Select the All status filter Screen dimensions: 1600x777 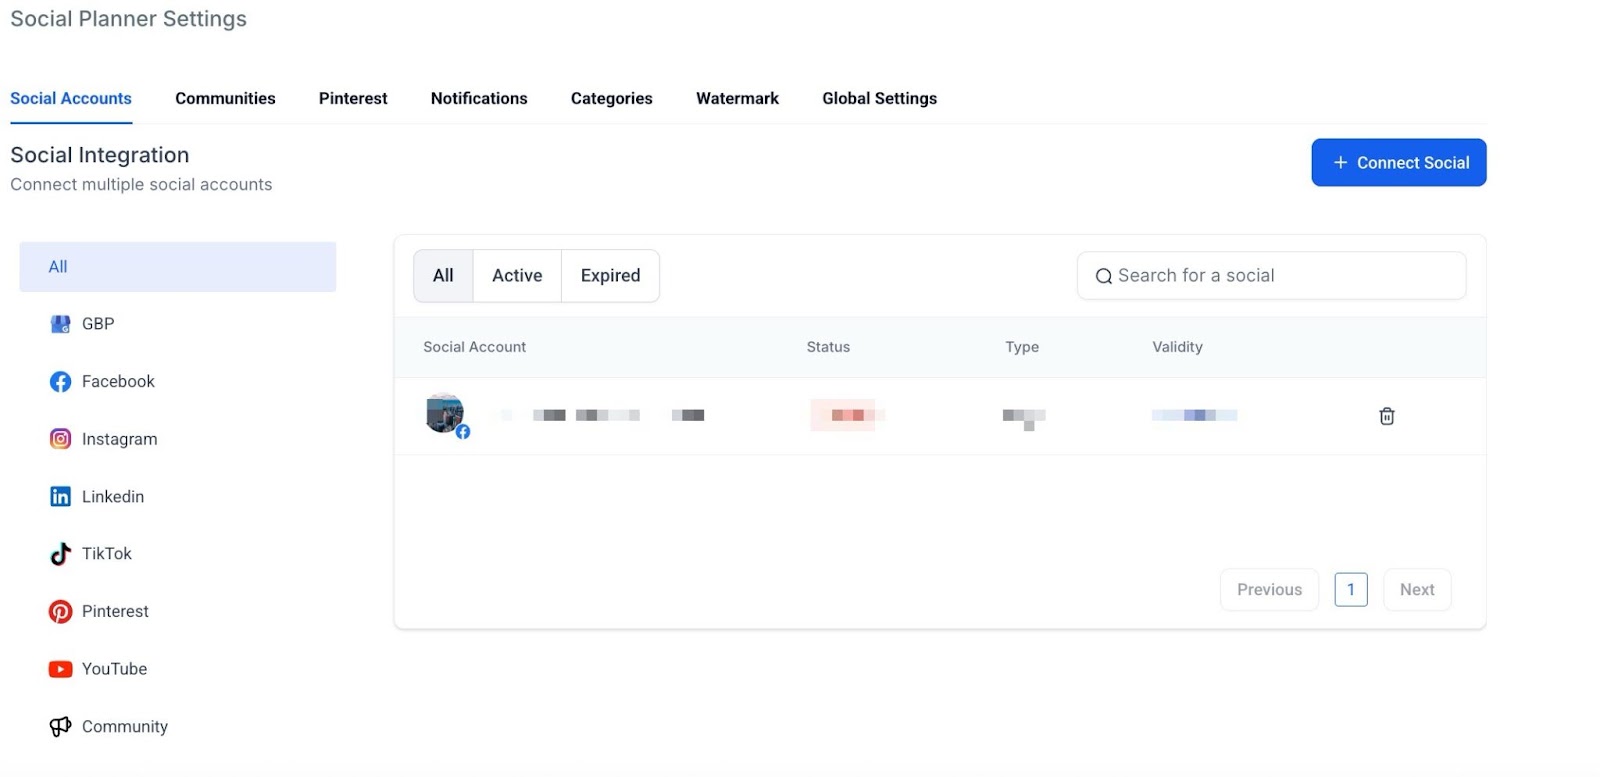pyautogui.click(x=443, y=276)
